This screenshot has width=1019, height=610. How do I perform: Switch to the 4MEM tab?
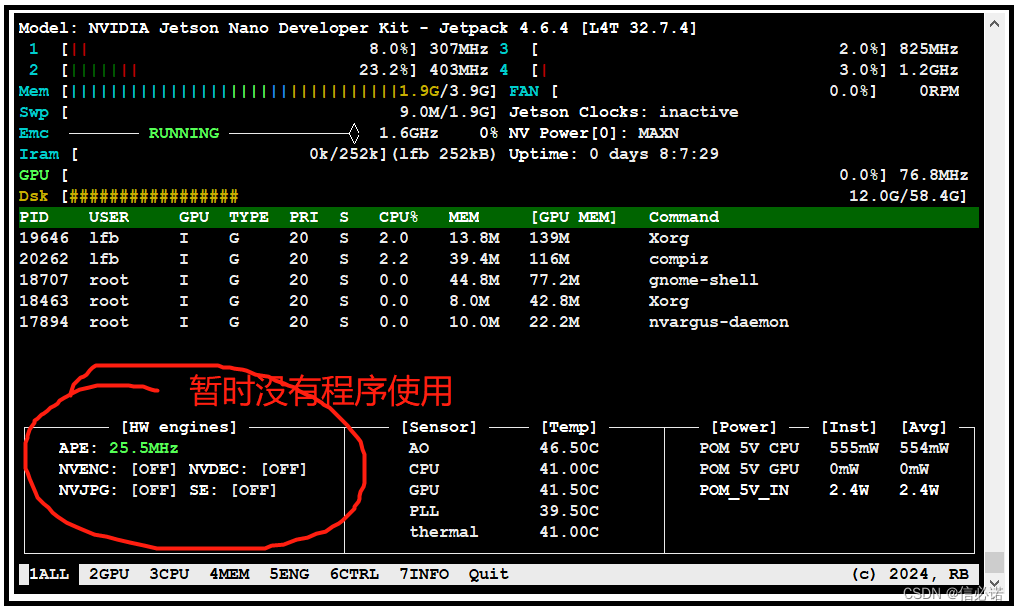click(229, 574)
